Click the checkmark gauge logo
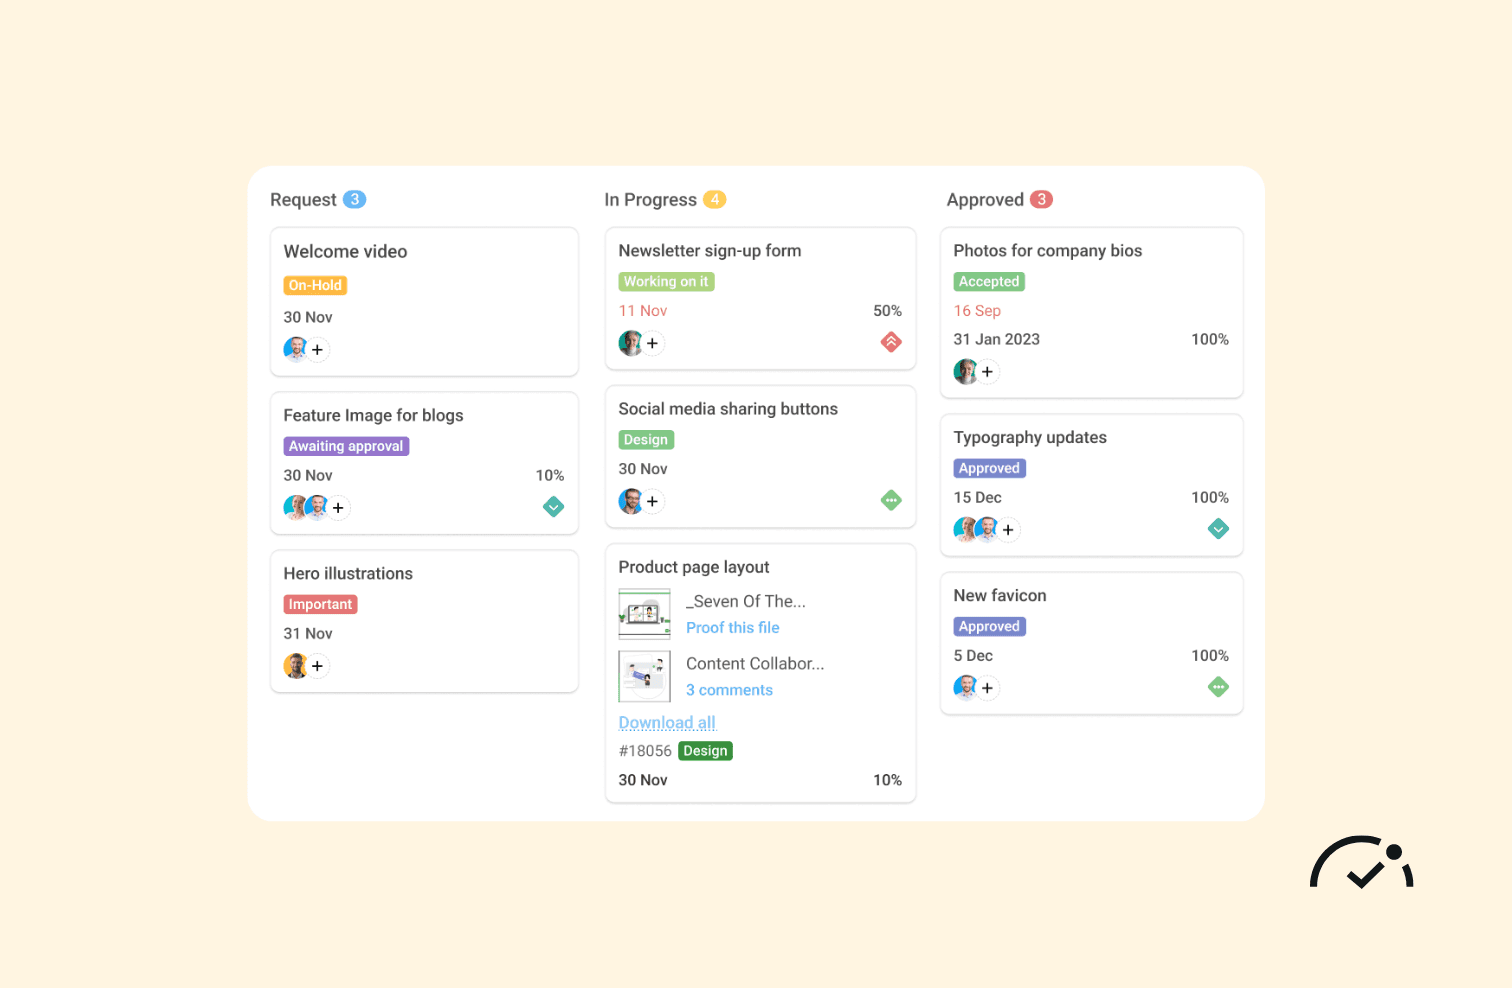The image size is (1512, 988). click(x=1362, y=863)
